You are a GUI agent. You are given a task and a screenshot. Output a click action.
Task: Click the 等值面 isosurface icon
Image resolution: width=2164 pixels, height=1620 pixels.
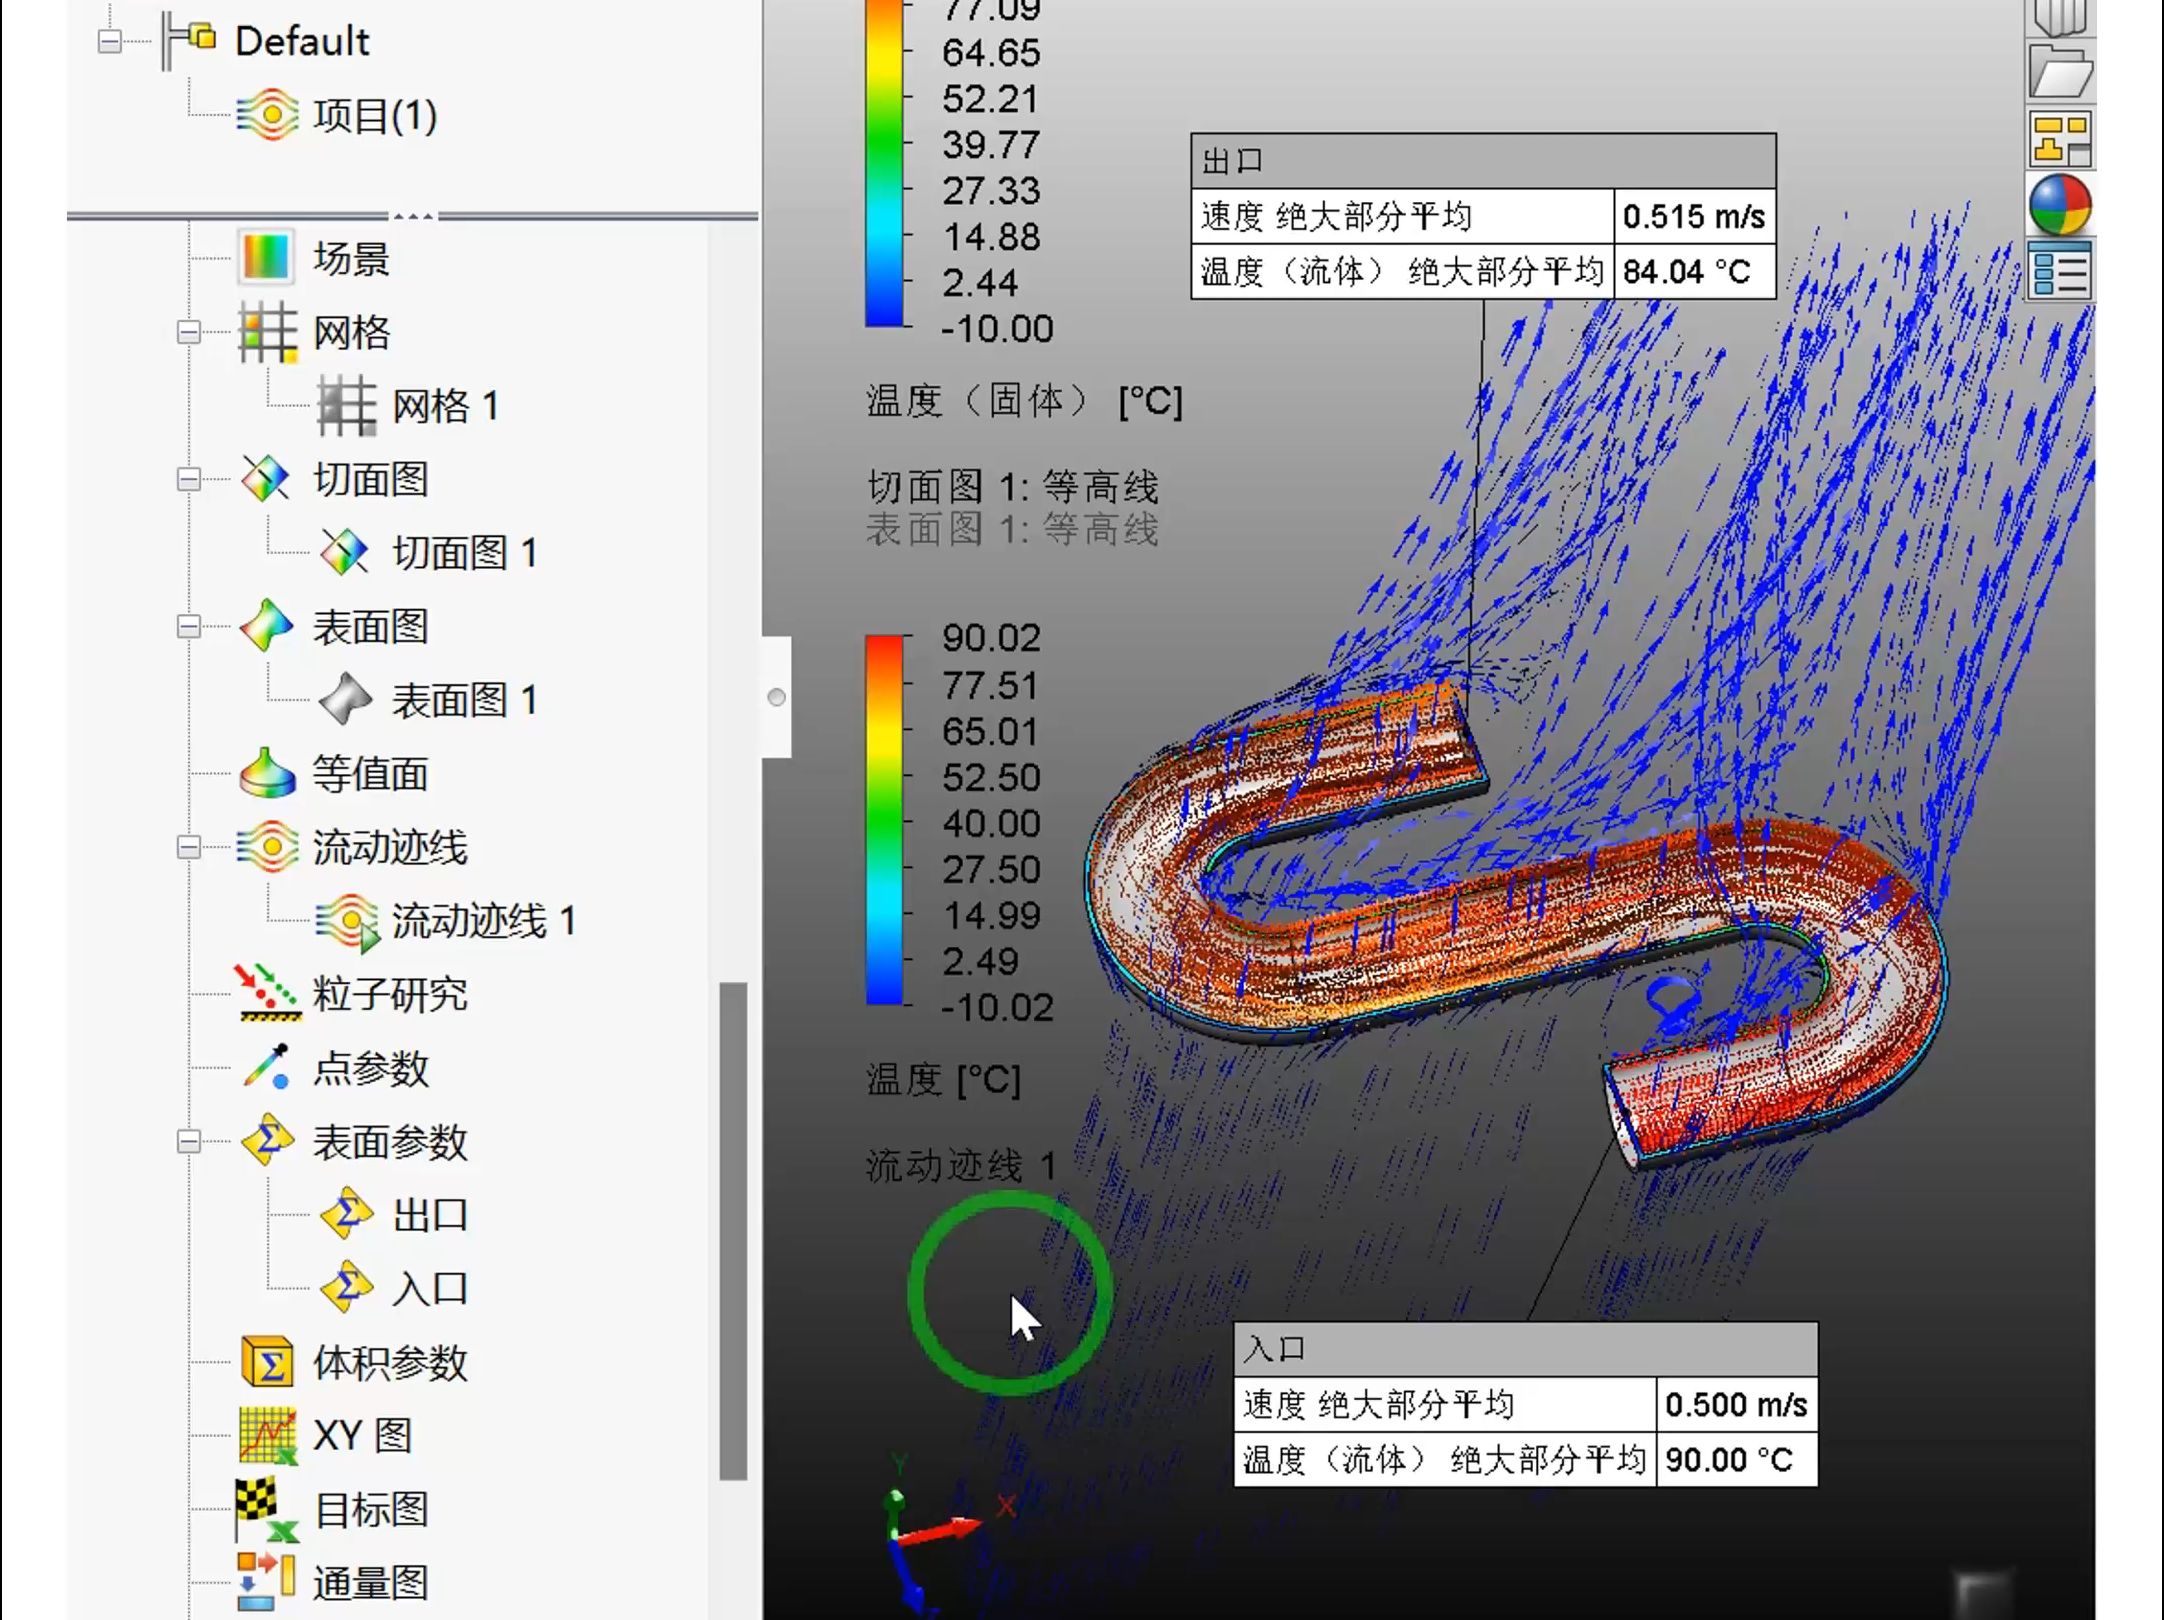pyautogui.click(x=267, y=773)
